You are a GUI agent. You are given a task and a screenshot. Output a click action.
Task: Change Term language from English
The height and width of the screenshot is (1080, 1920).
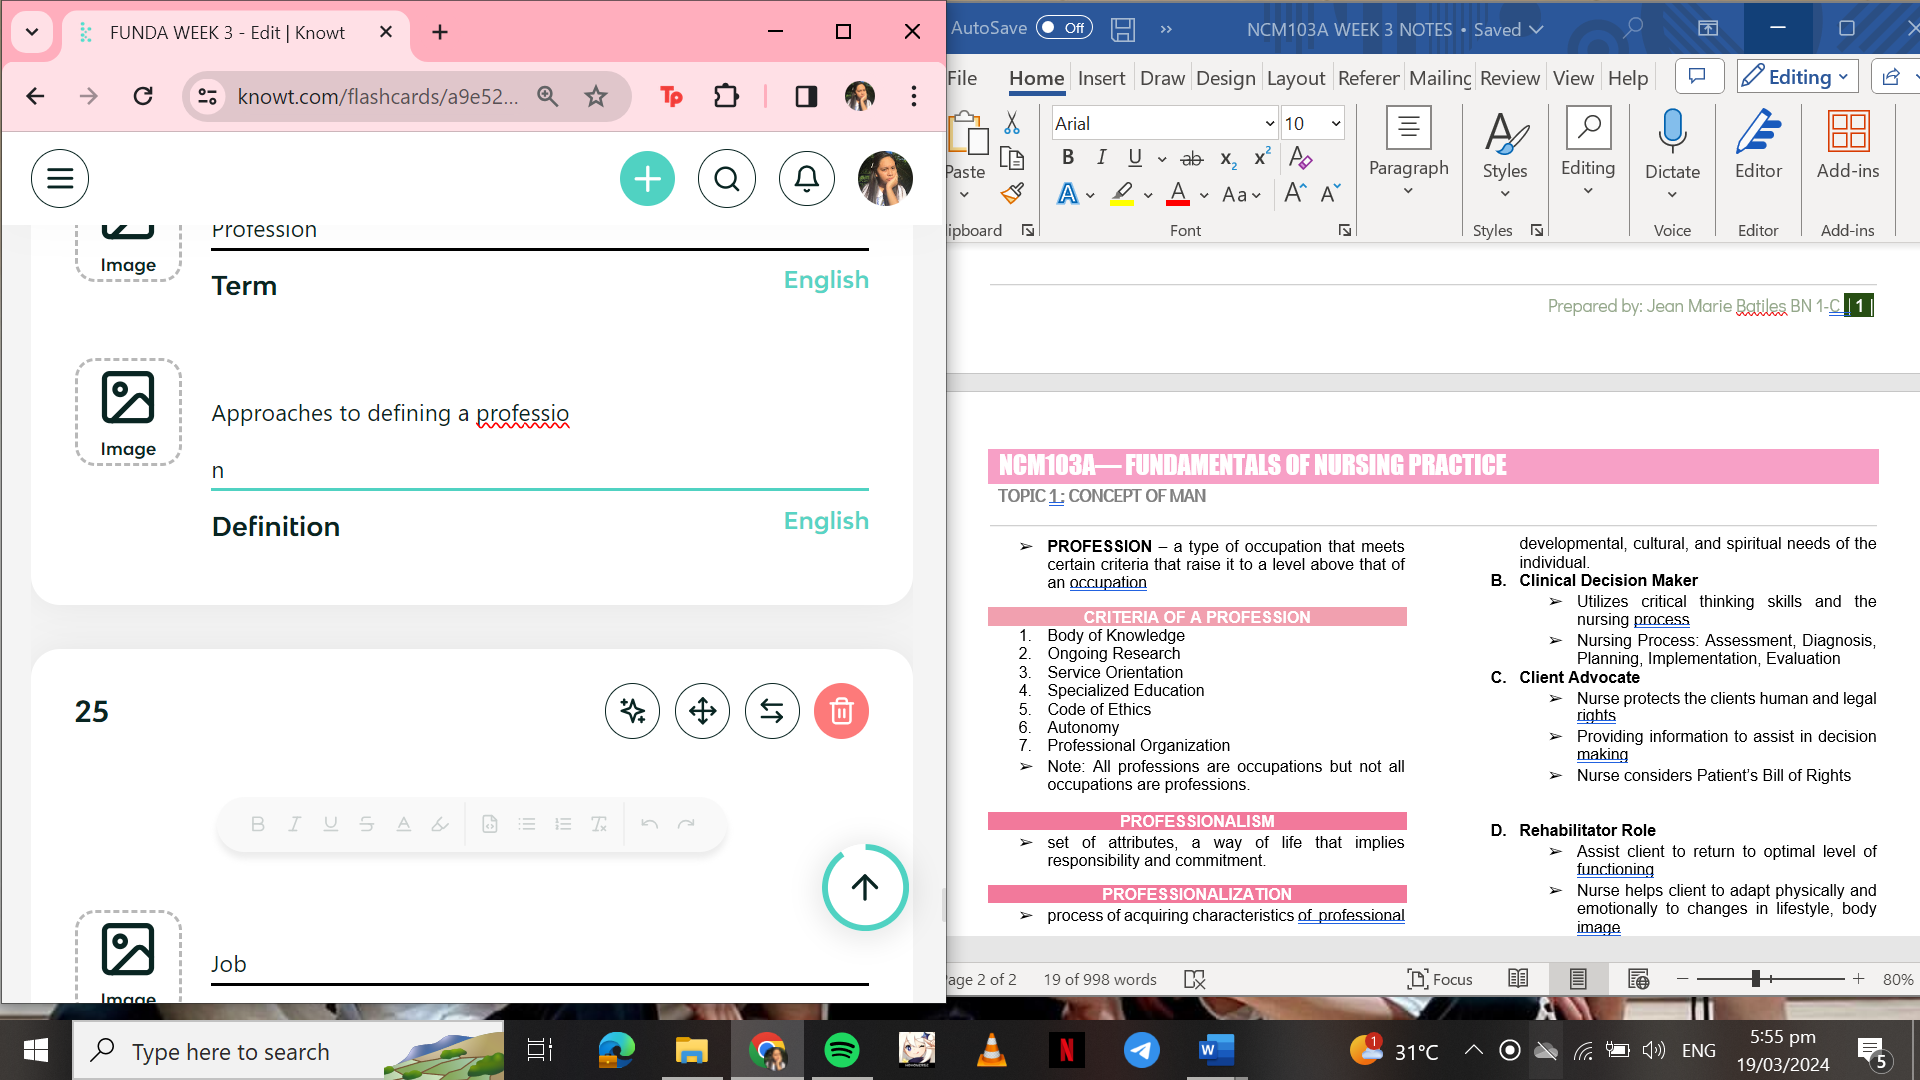[826, 280]
